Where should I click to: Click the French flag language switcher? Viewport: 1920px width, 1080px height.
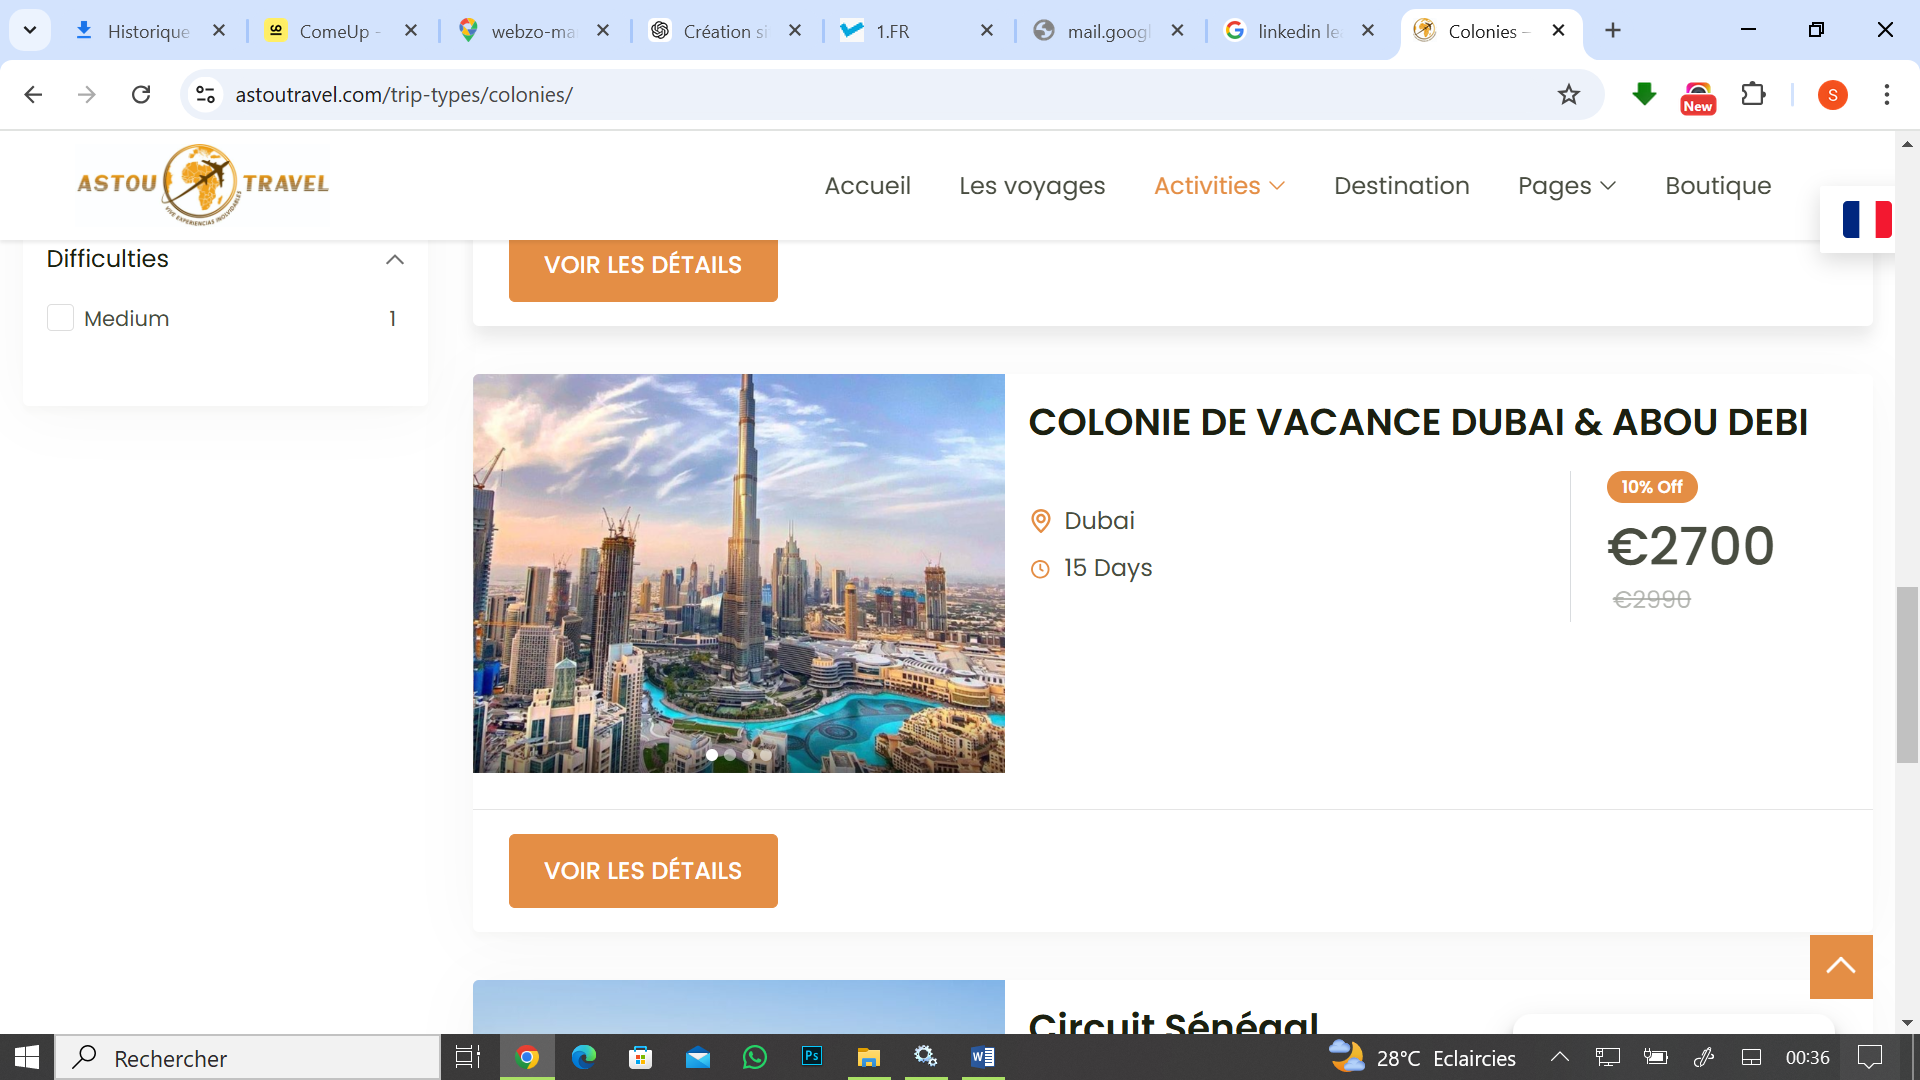pyautogui.click(x=1866, y=219)
